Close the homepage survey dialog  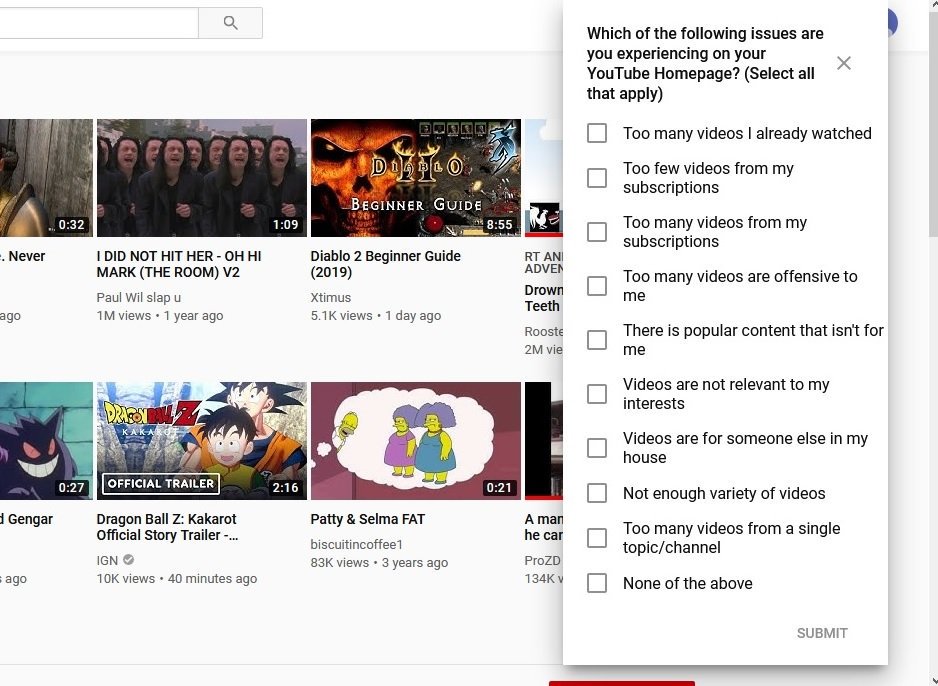click(843, 63)
